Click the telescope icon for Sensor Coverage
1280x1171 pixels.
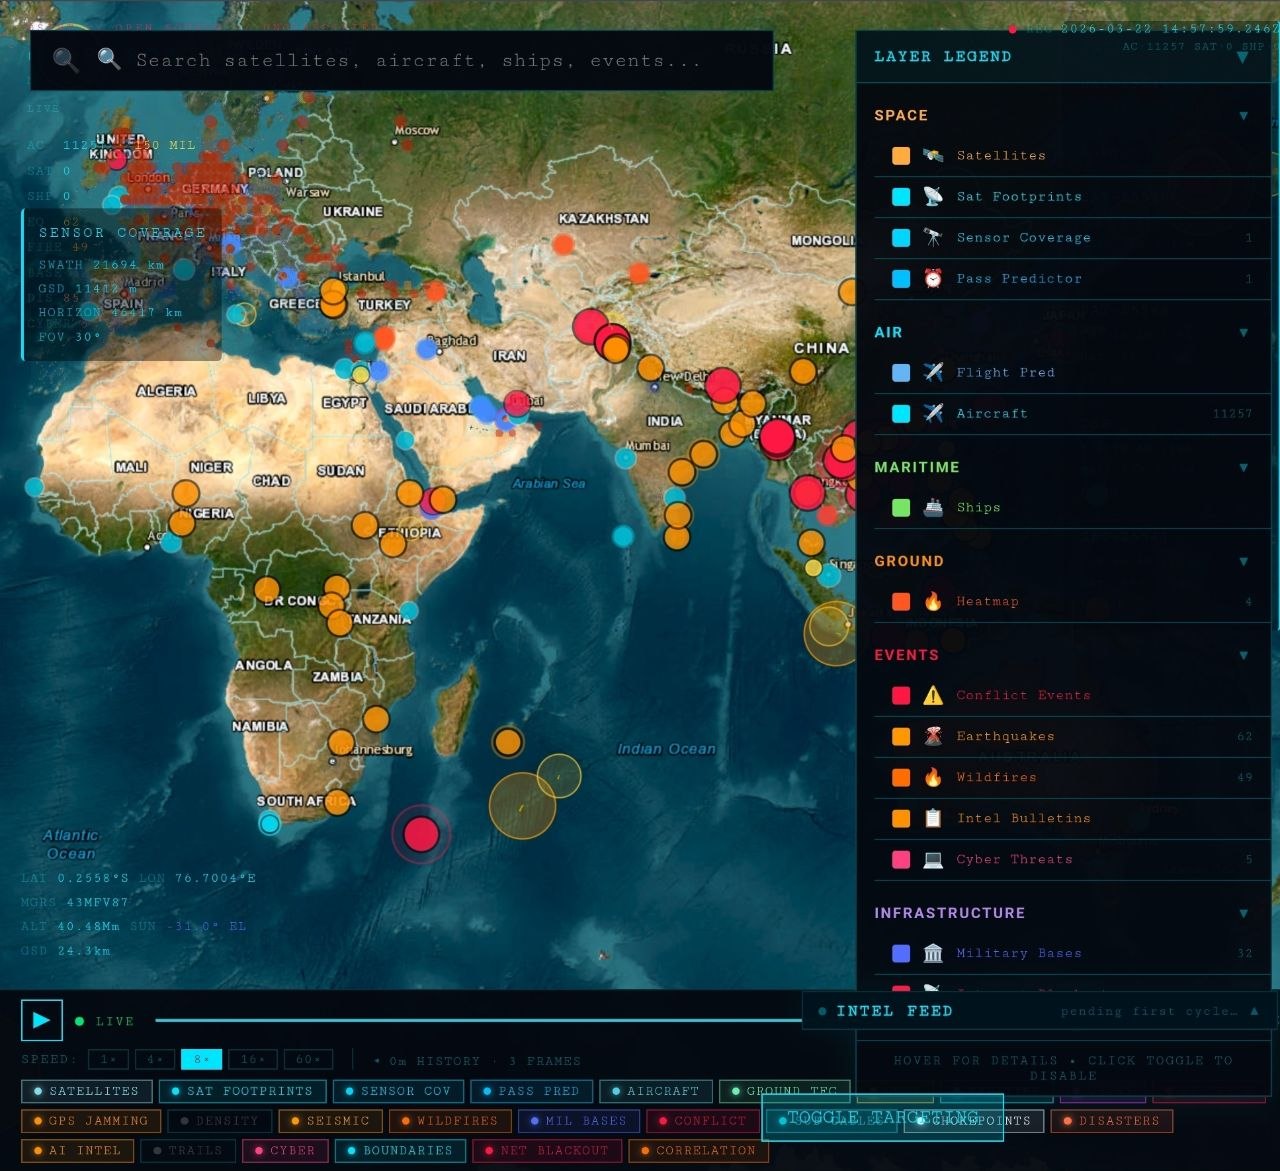[x=932, y=237]
